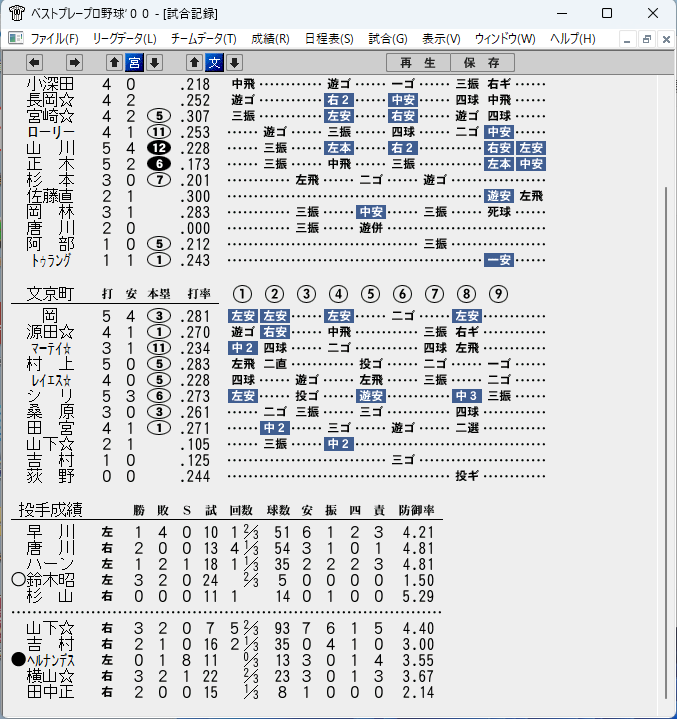This screenshot has height=719, width=677.
Task: Click the 球数 column header
Action: (x=278, y=510)
